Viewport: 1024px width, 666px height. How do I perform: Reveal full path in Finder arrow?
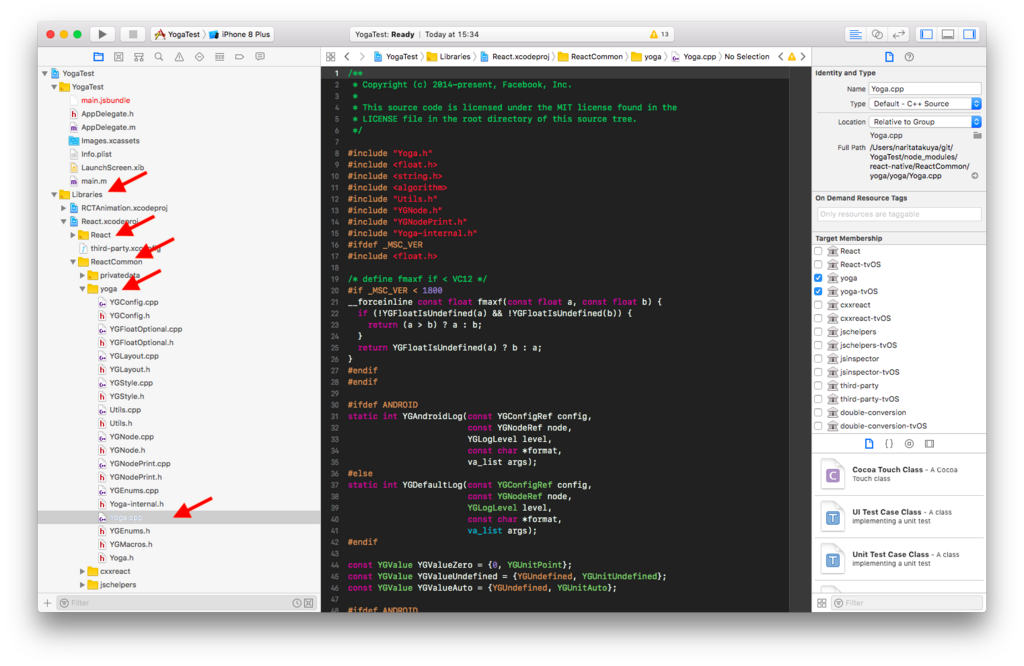pos(974,176)
